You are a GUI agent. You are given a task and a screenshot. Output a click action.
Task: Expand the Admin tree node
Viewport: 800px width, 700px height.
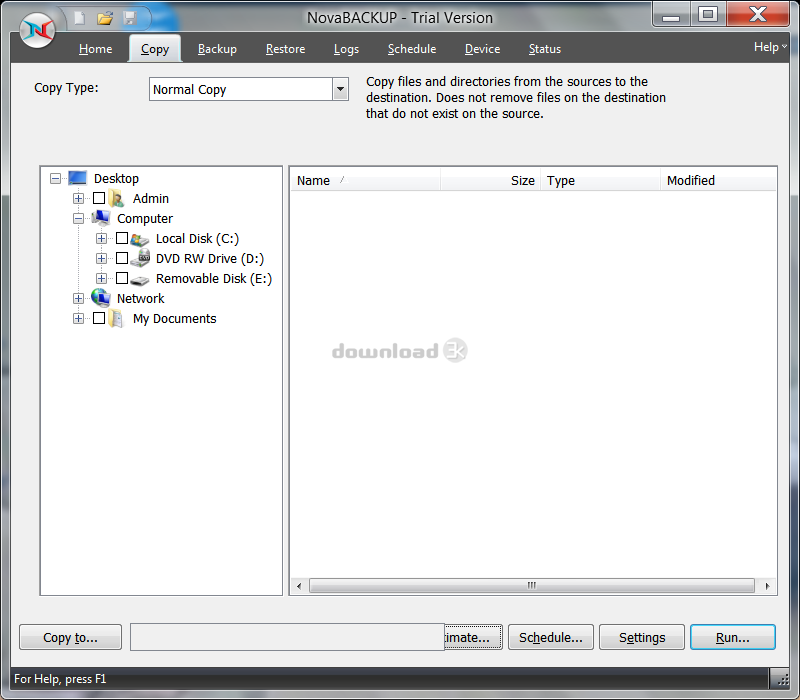(x=78, y=198)
